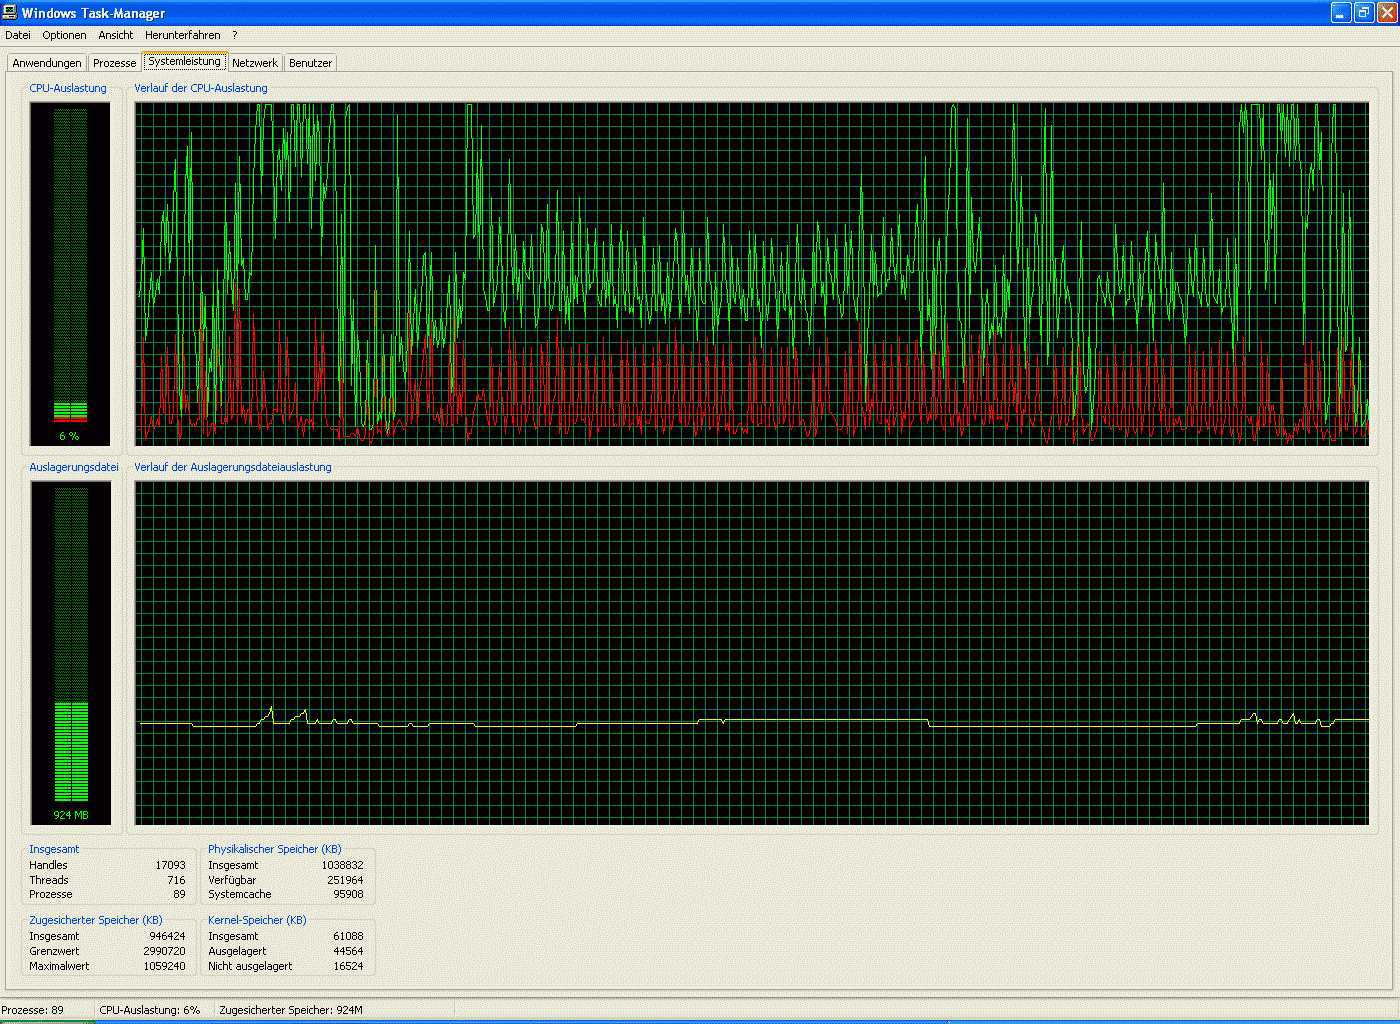Open the Herunterfahren menu
This screenshot has height=1024, width=1400.
182,35
